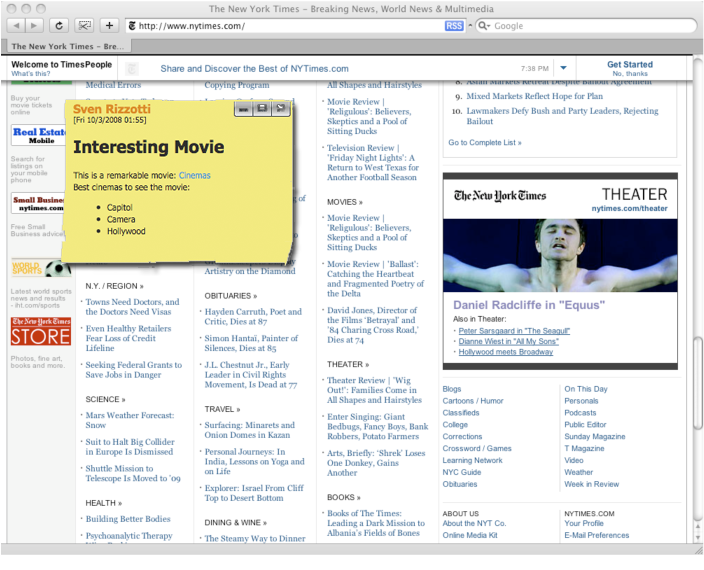Expand the TimesPeople blue dropdown arrow
The height and width of the screenshot is (570, 704).
563,68
